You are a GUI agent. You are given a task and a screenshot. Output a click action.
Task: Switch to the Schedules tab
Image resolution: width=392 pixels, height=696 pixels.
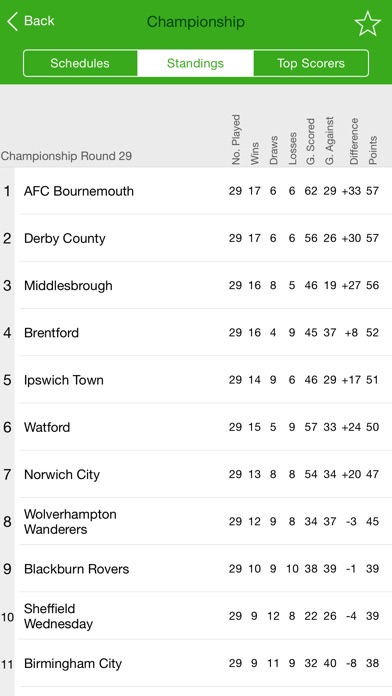click(x=80, y=63)
